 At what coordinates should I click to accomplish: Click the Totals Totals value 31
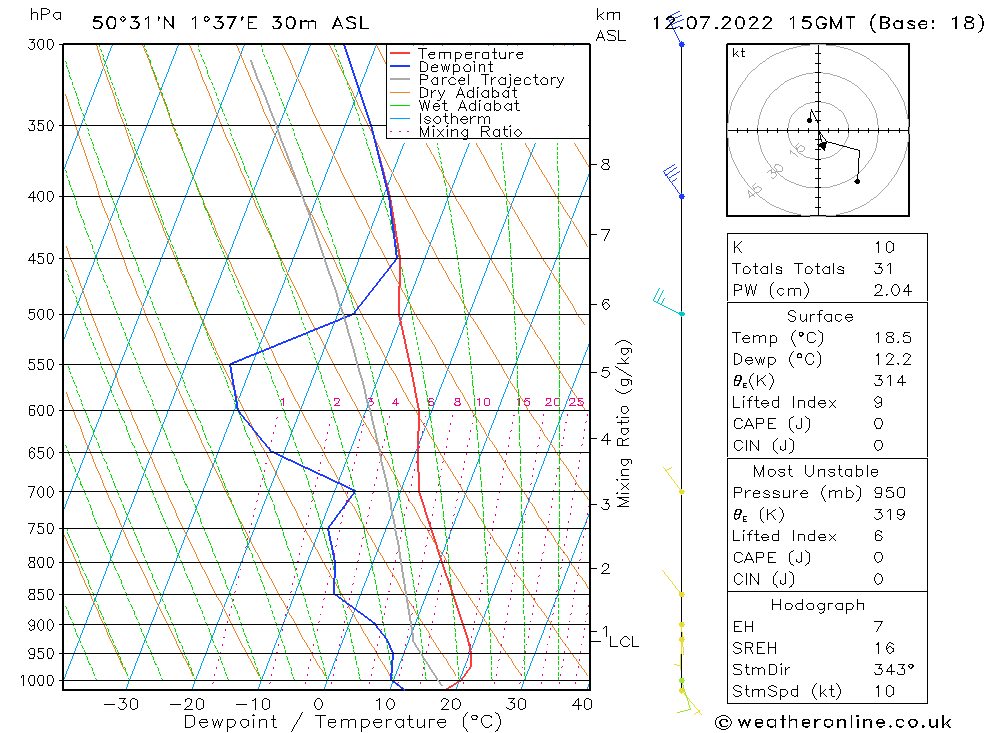click(x=884, y=269)
